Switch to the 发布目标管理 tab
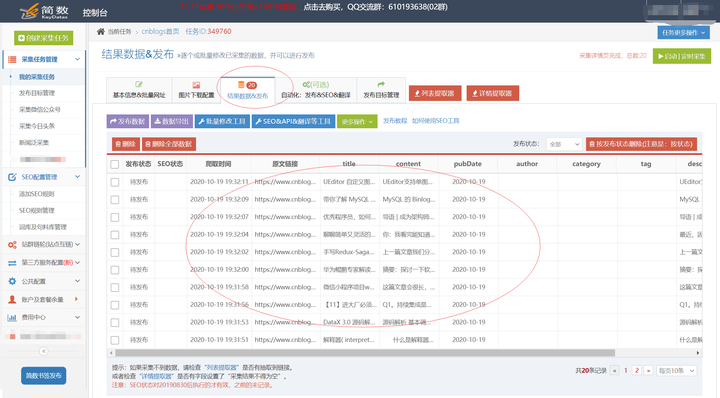 (381, 90)
